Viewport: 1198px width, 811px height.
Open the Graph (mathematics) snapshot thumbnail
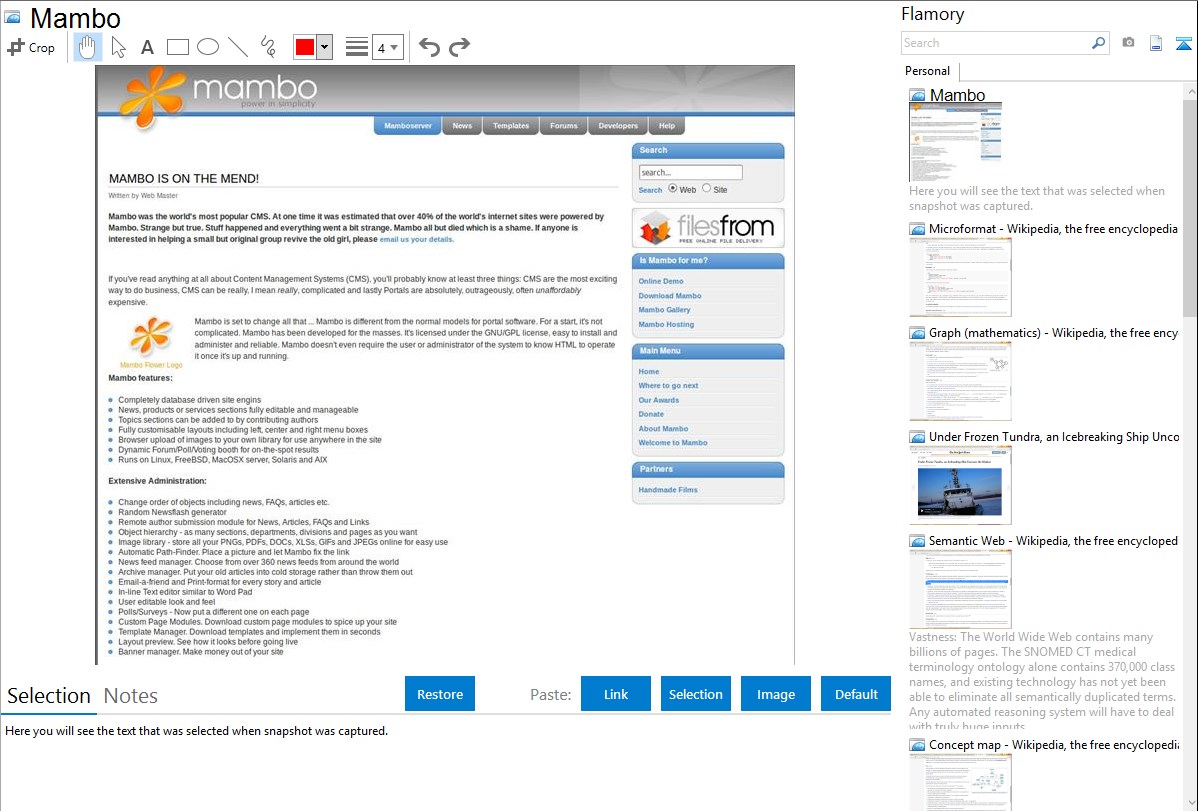pyautogui.click(x=960, y=381)
